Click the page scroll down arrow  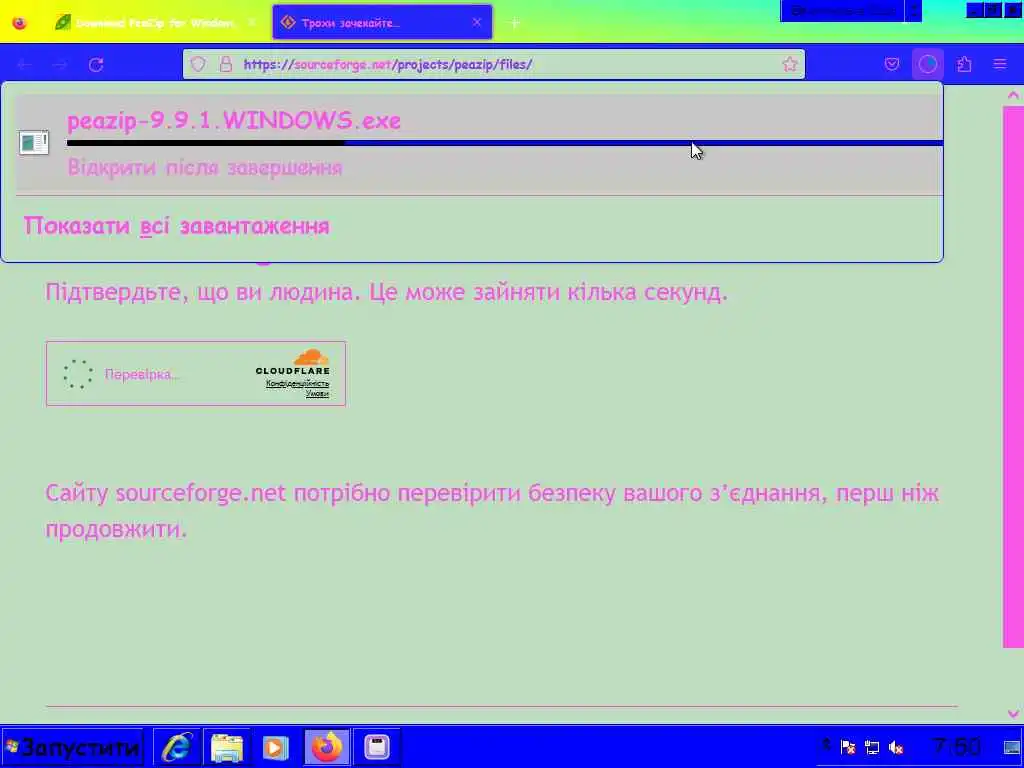click(1013, 714)
